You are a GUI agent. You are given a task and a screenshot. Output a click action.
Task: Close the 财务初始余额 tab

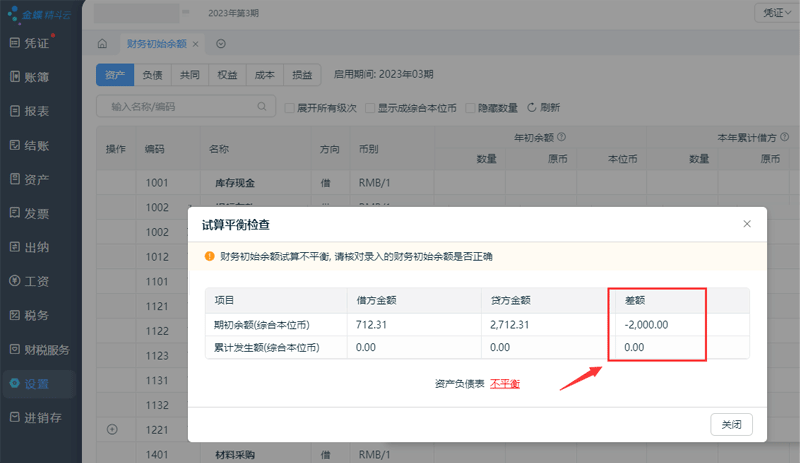pyautogui.click(x=196, y=44)
